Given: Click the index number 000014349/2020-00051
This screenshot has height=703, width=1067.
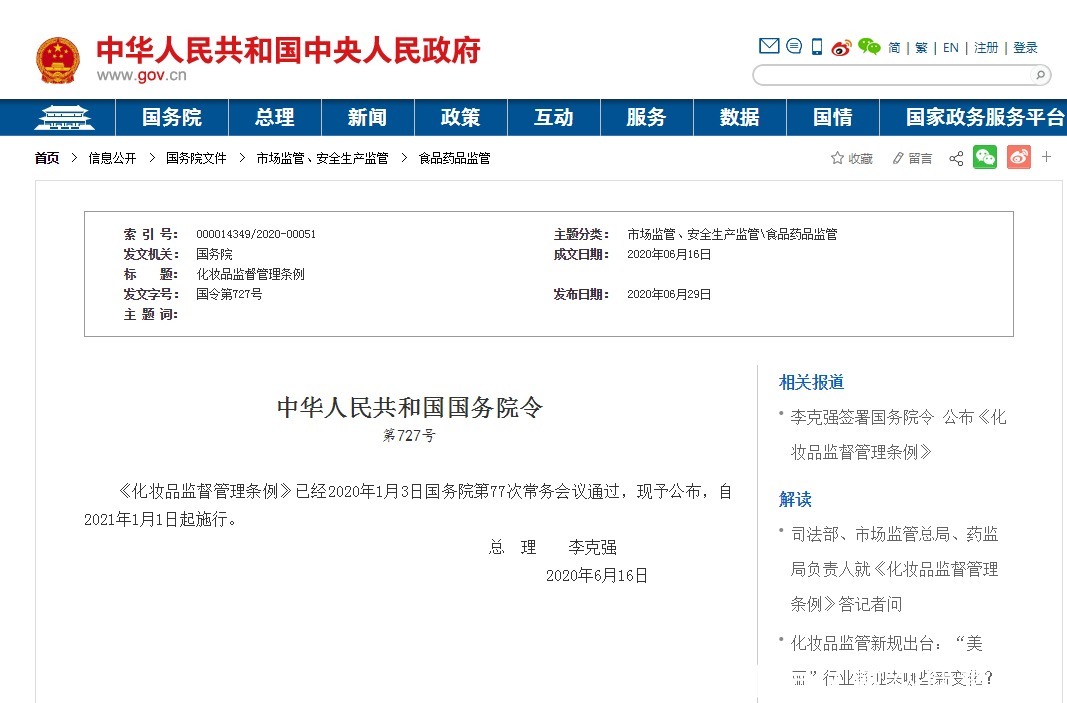Looking at the screenshot, I should (x=256, y=234).
